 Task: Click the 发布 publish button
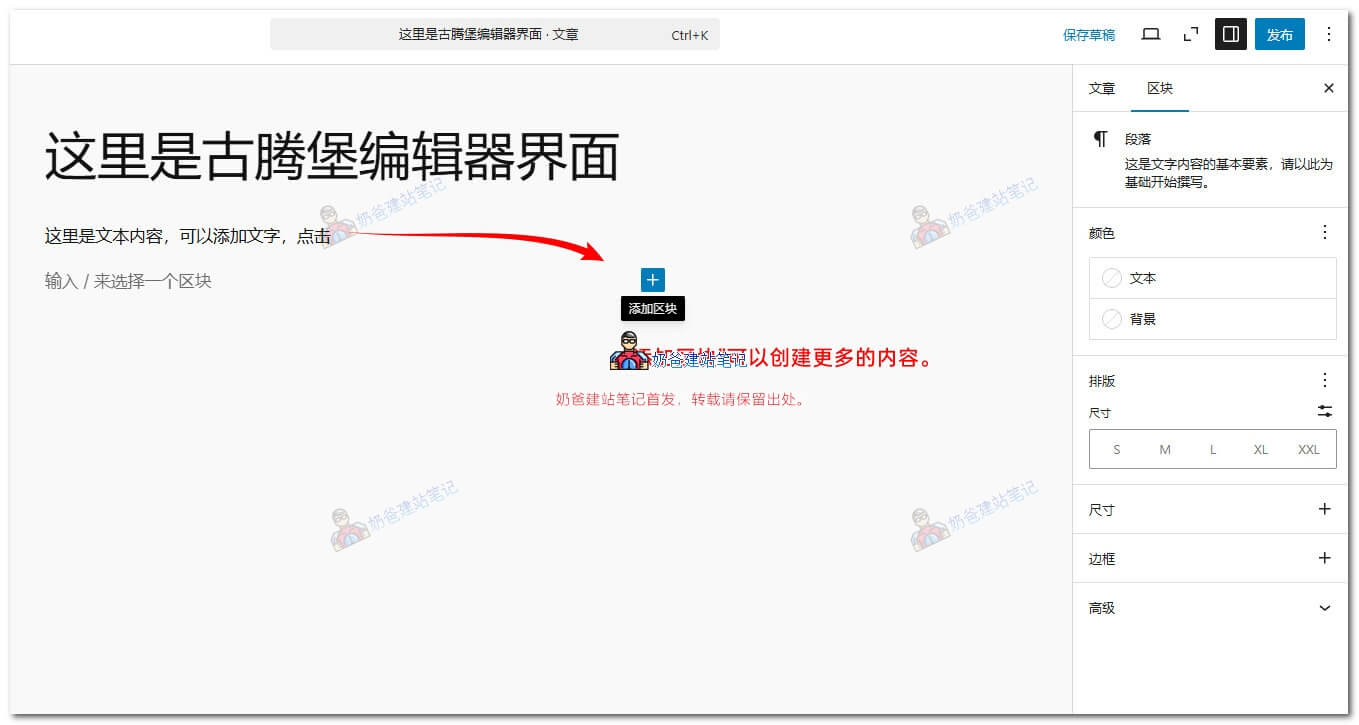tap(1279, 34)
